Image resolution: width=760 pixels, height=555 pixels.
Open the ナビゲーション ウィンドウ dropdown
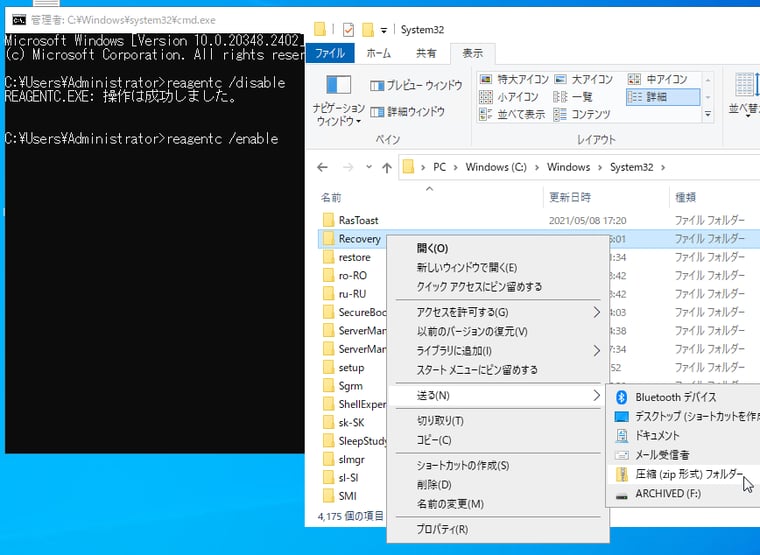[338, 101]
